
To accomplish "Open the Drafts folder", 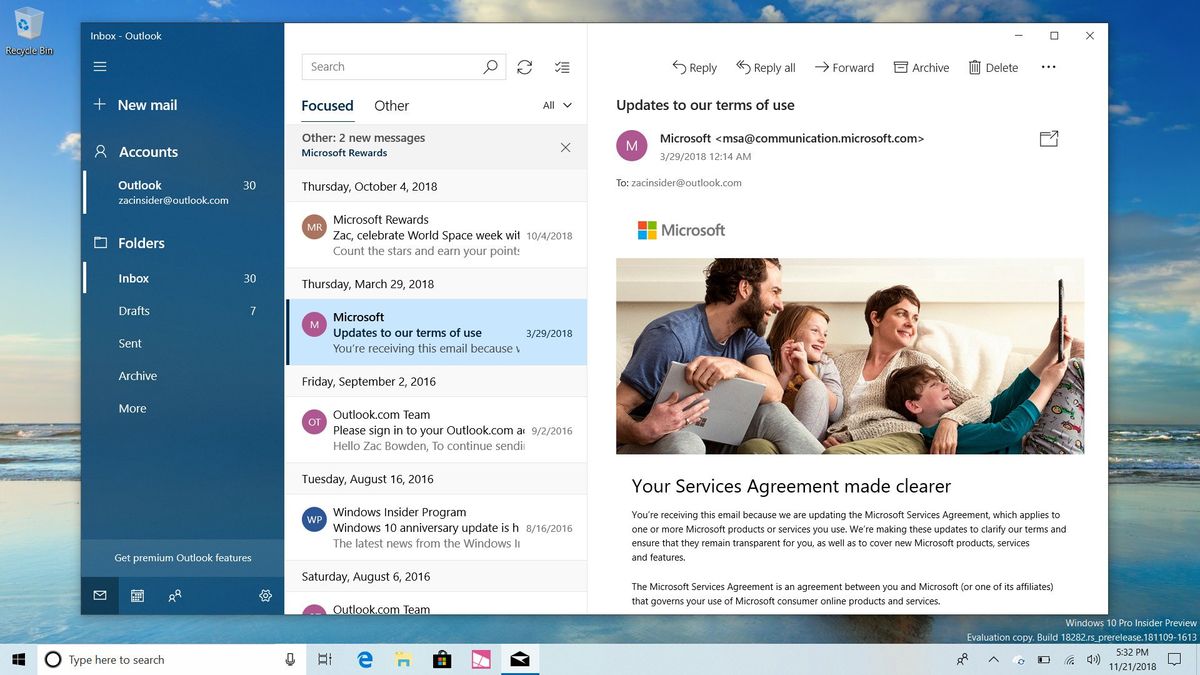I will [x=183, y=311].
